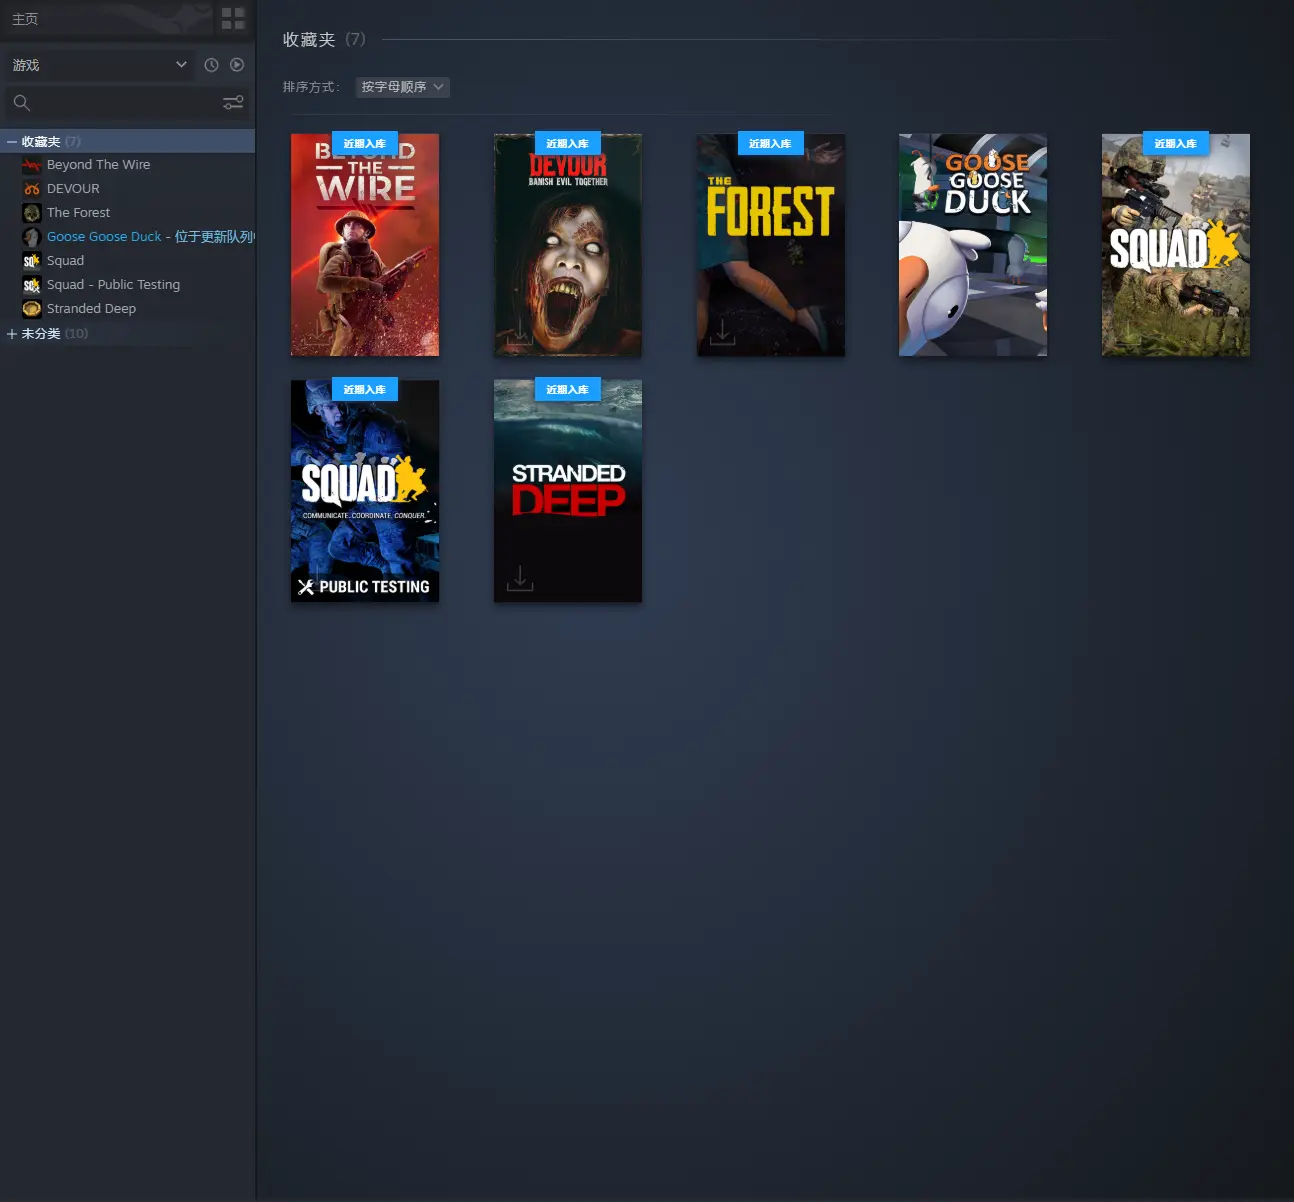Image resolution: width=1294 pixels, height=1202 pixels.
Task: Collapse the 收藏夹 sidebar section
Action: tap(12, 142)
